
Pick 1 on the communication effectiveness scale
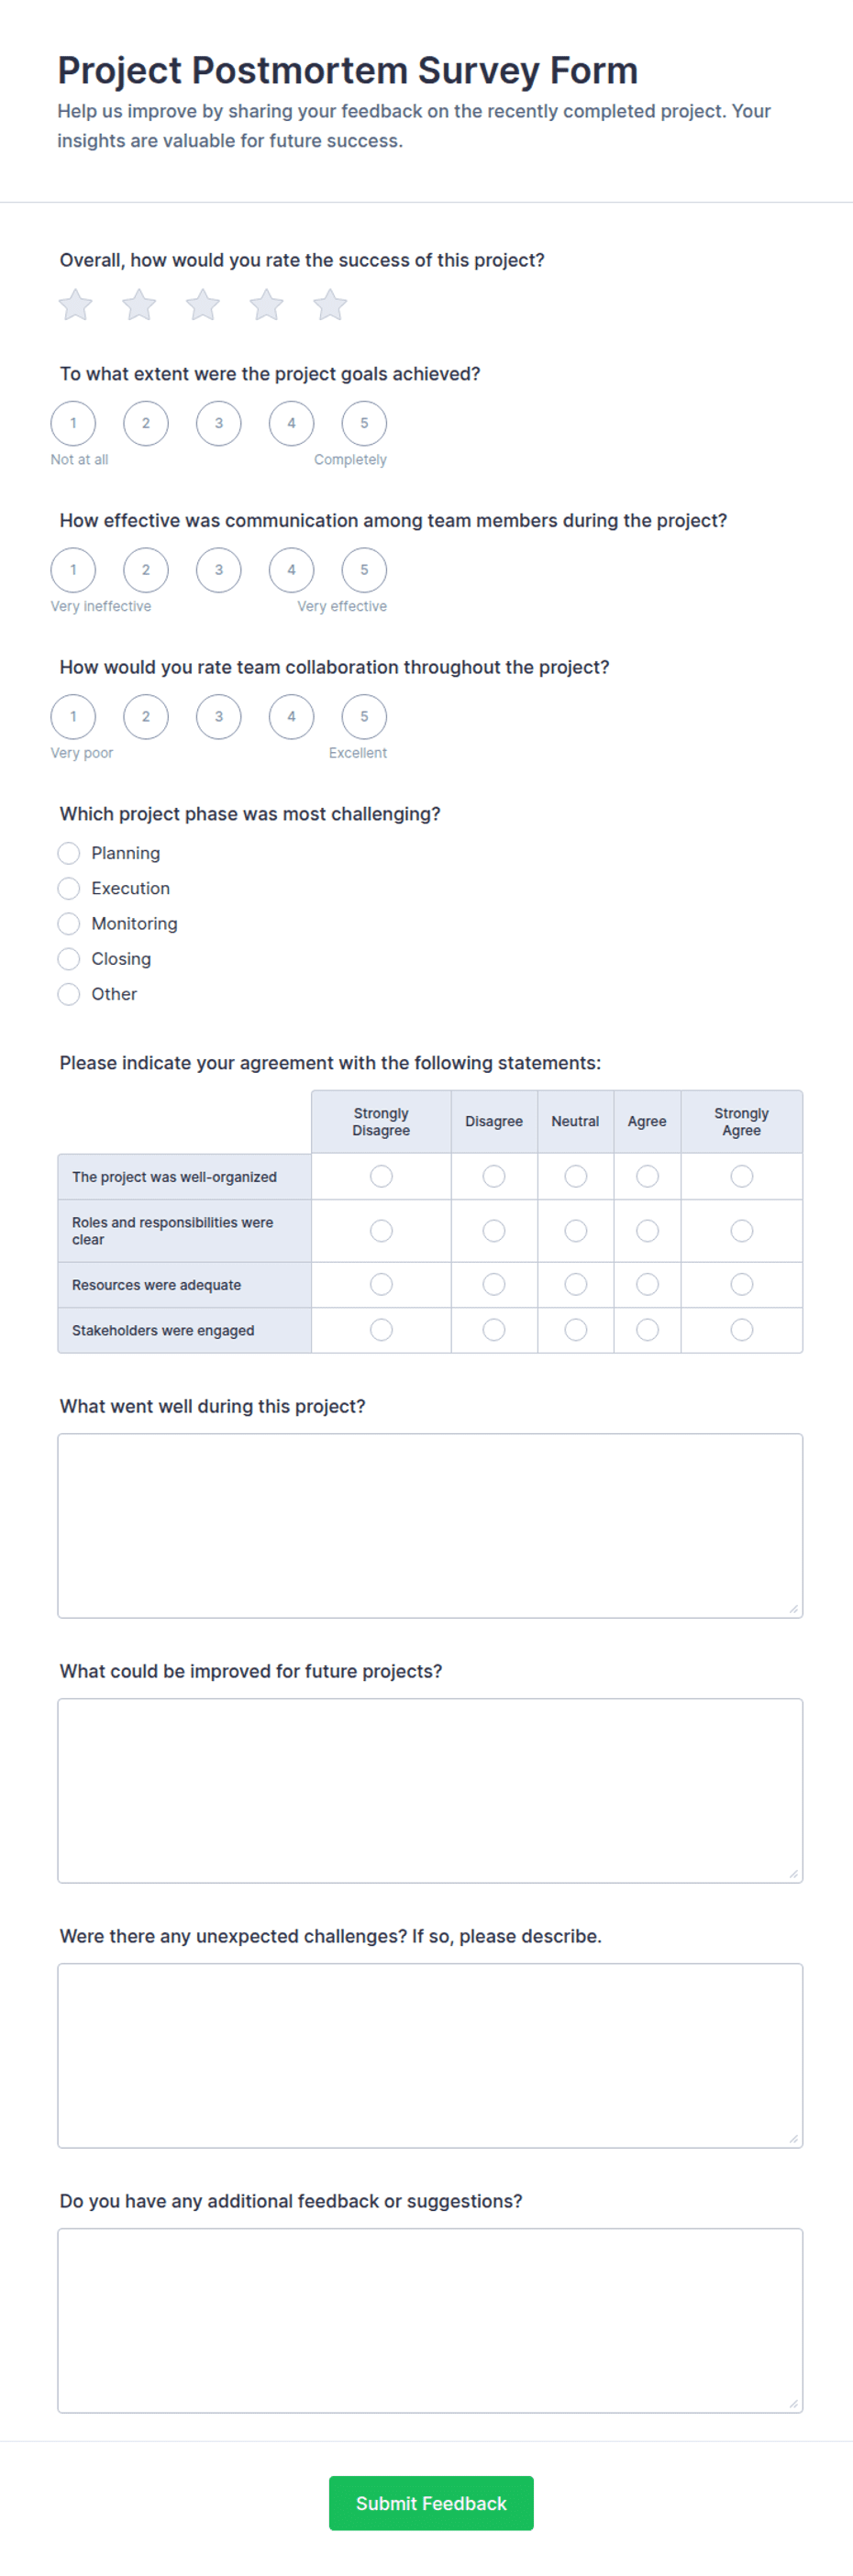(x=73, y=570)
